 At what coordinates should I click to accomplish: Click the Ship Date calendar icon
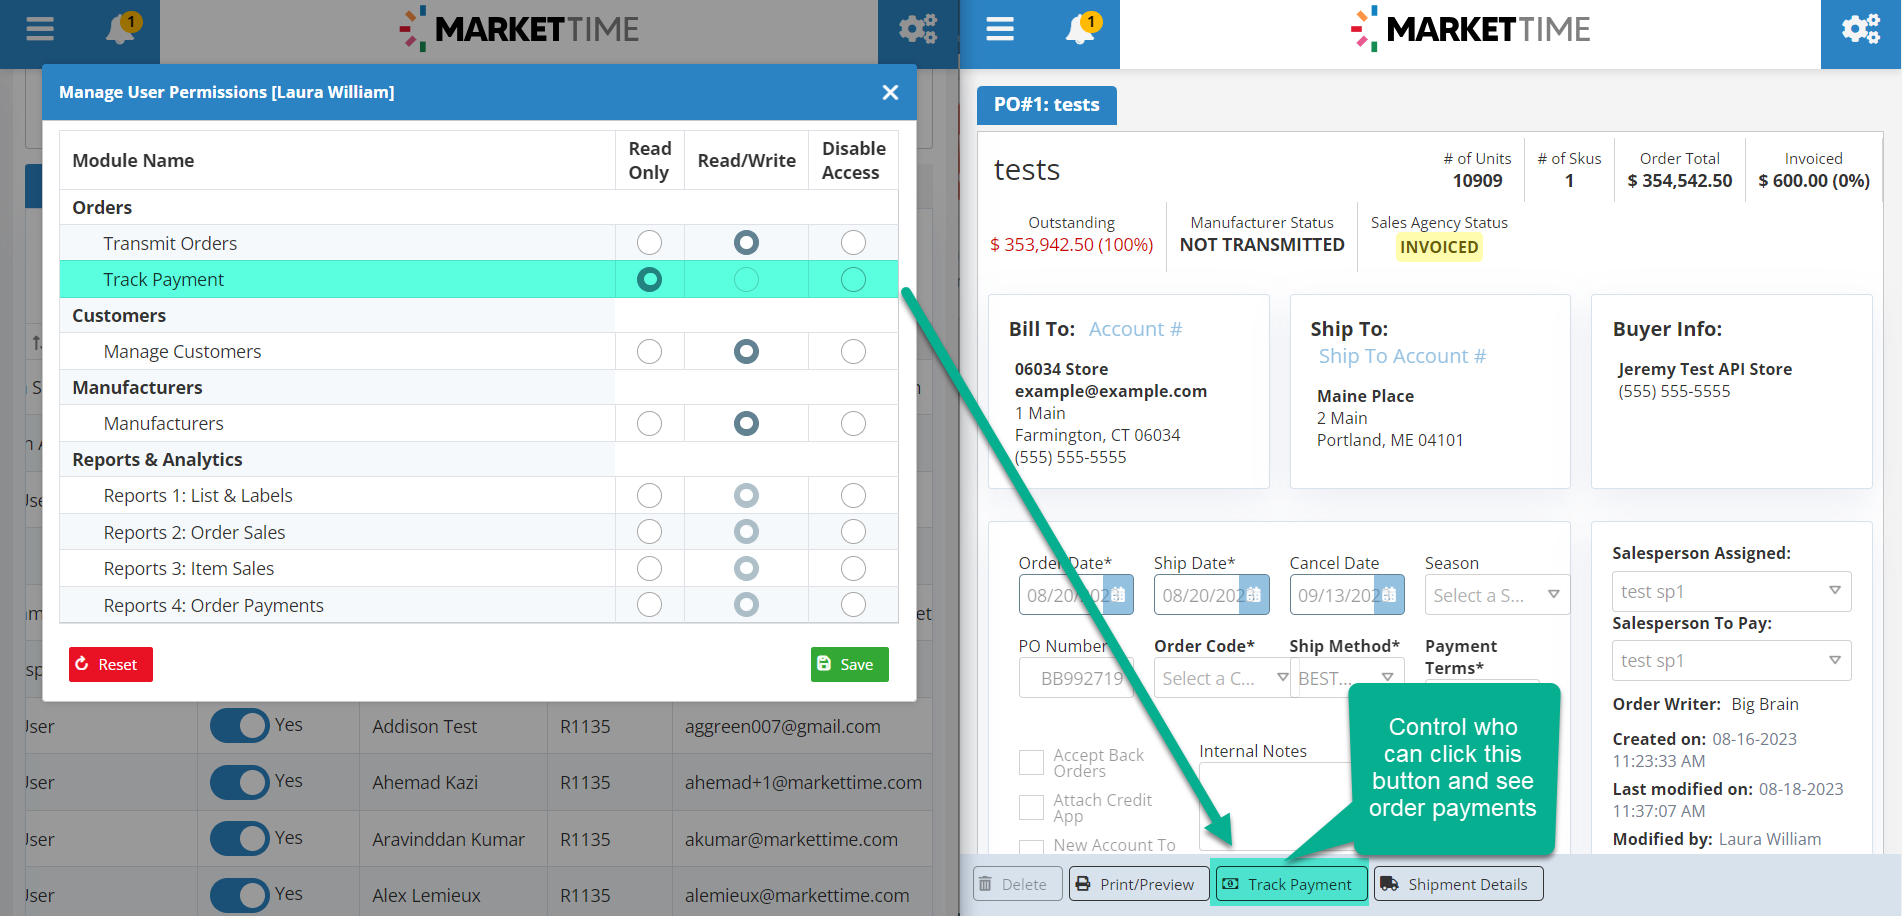click(1253, 595)
